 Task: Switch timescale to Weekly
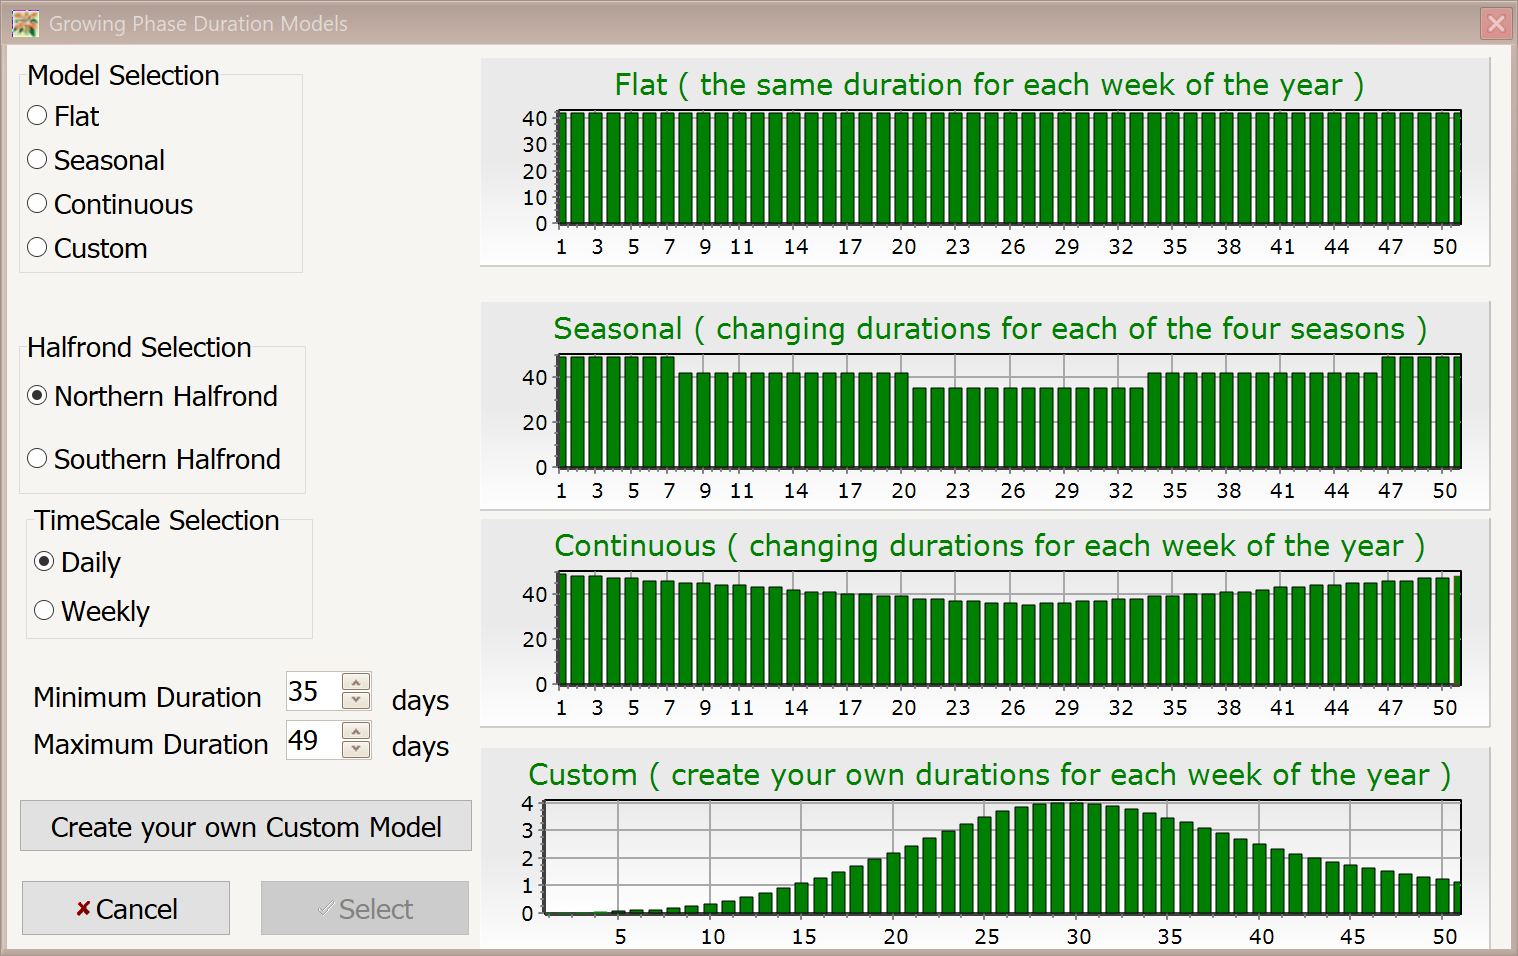click(x=44, y=610)
